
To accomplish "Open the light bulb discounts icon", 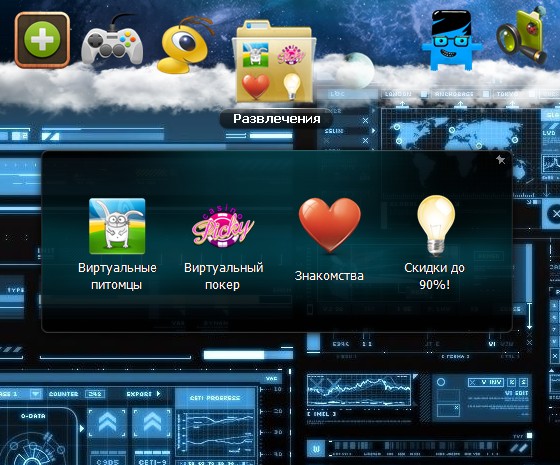I will 436,225.
